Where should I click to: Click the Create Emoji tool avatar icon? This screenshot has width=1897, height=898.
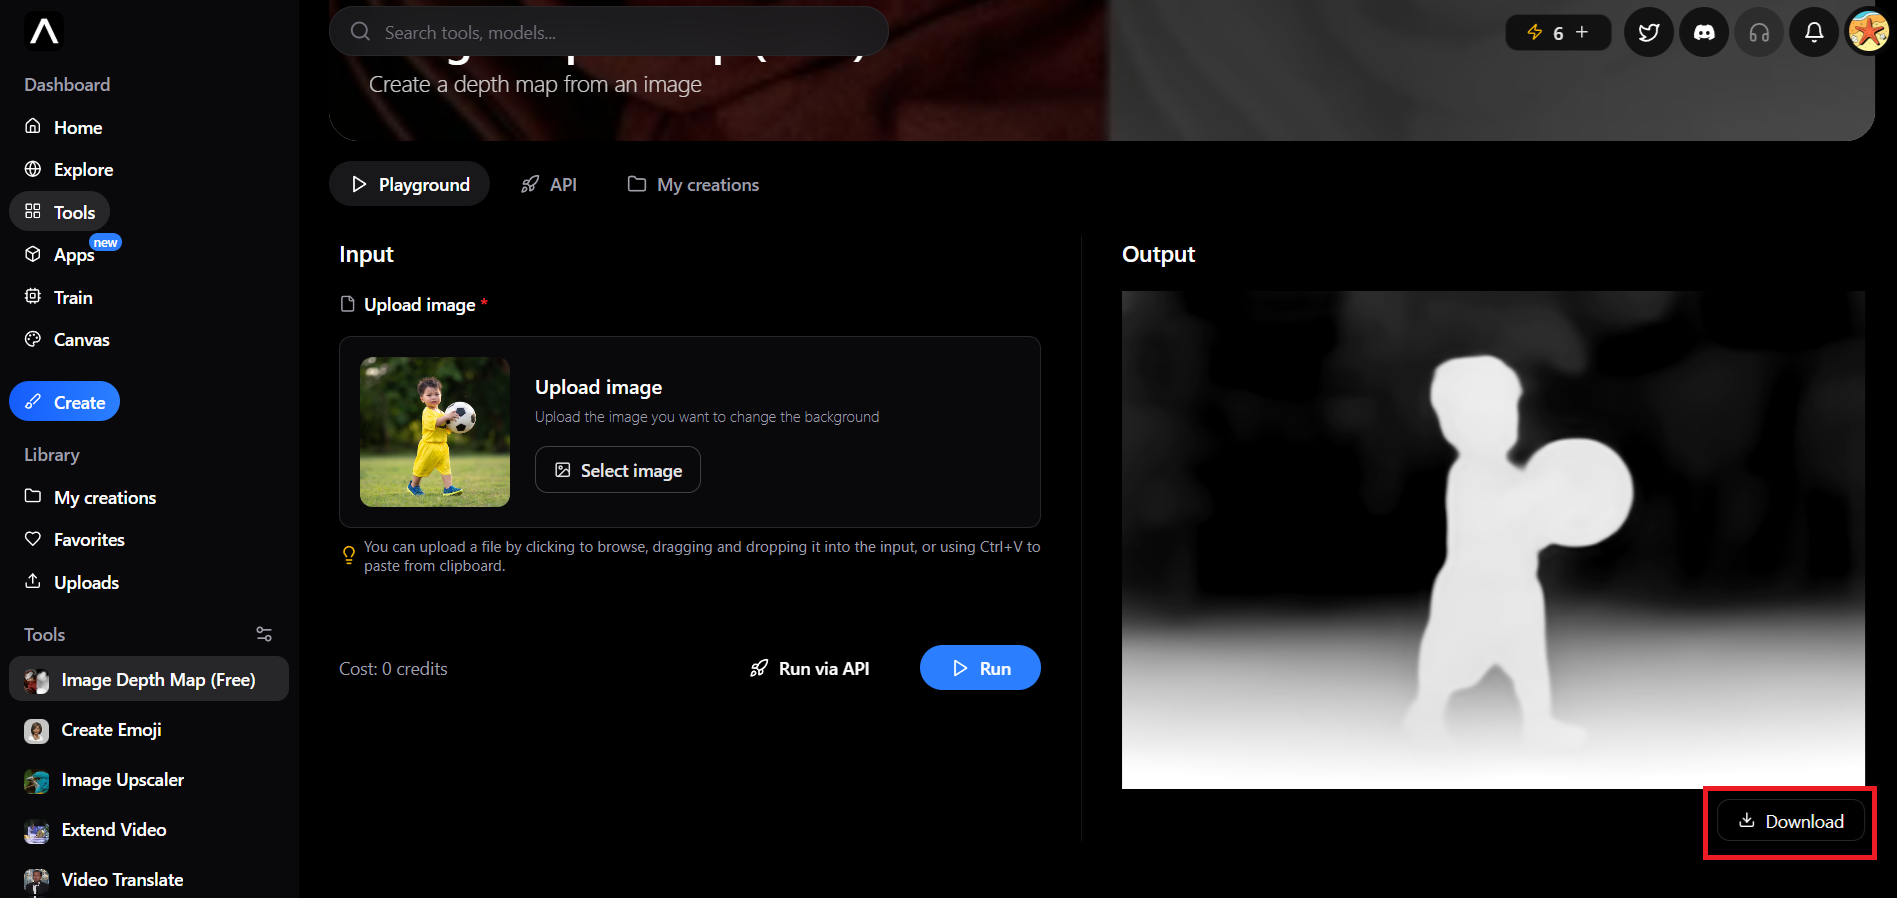pos(37,731)
